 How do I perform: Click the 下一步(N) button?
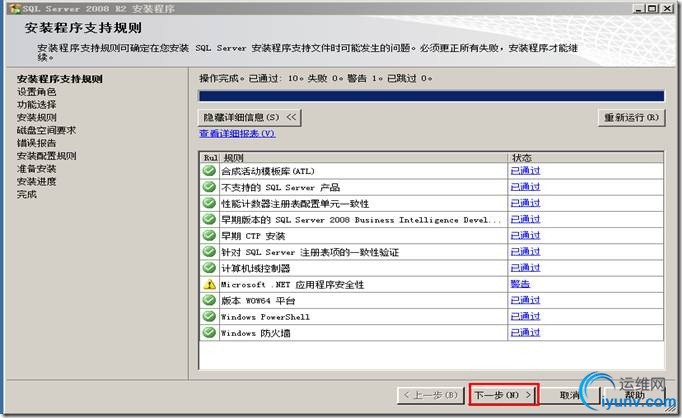coord(504,395)
